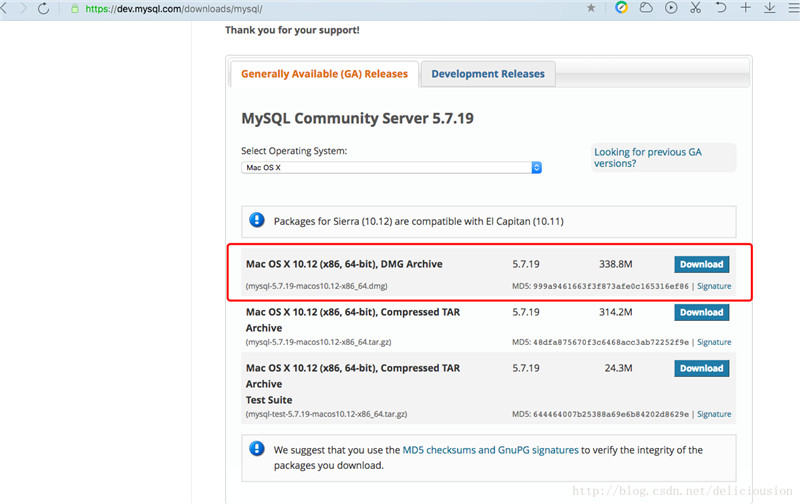Click the undo arrow icon in the toolbar
800x504 pixels.
721,8
